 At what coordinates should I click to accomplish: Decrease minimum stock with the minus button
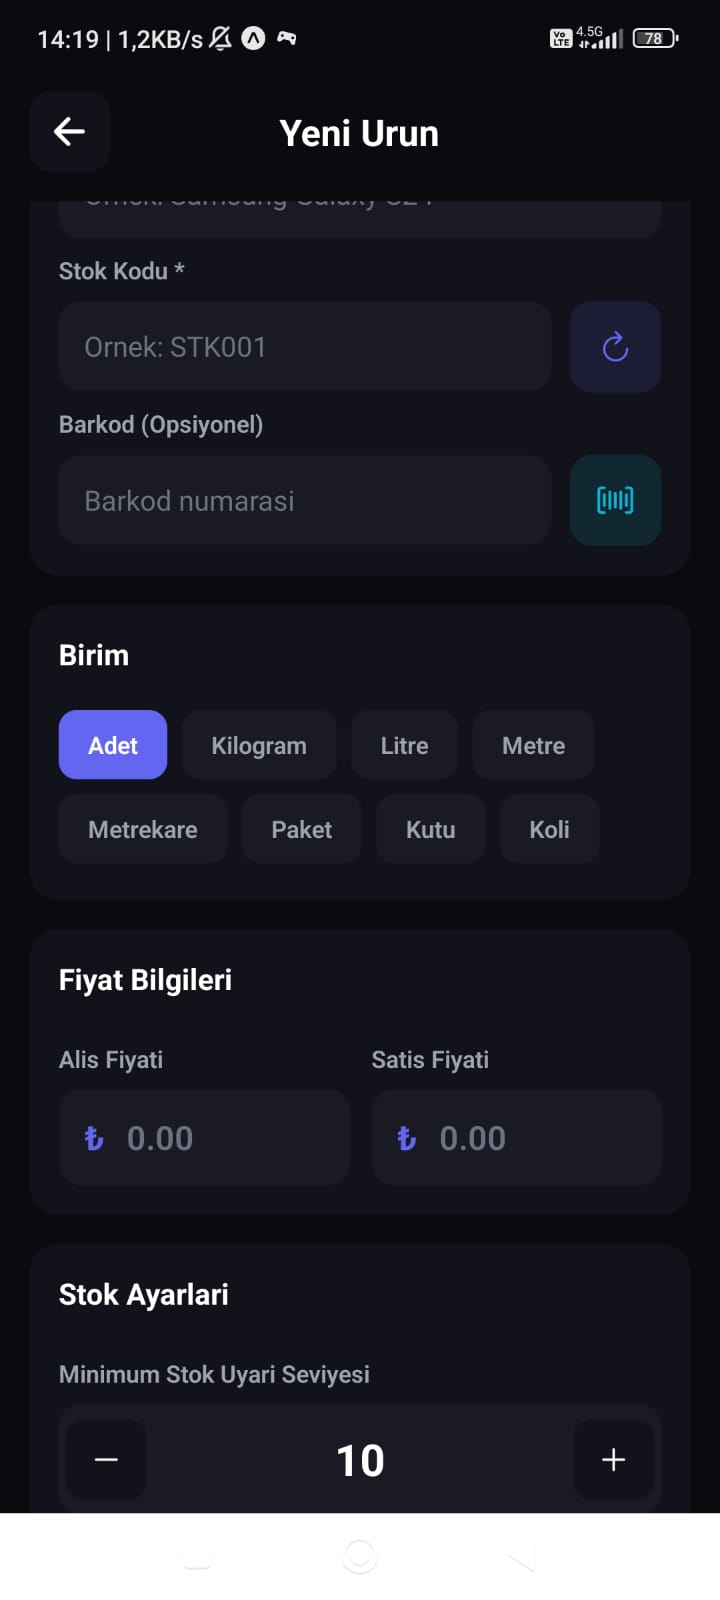[x=105, y=1460]
